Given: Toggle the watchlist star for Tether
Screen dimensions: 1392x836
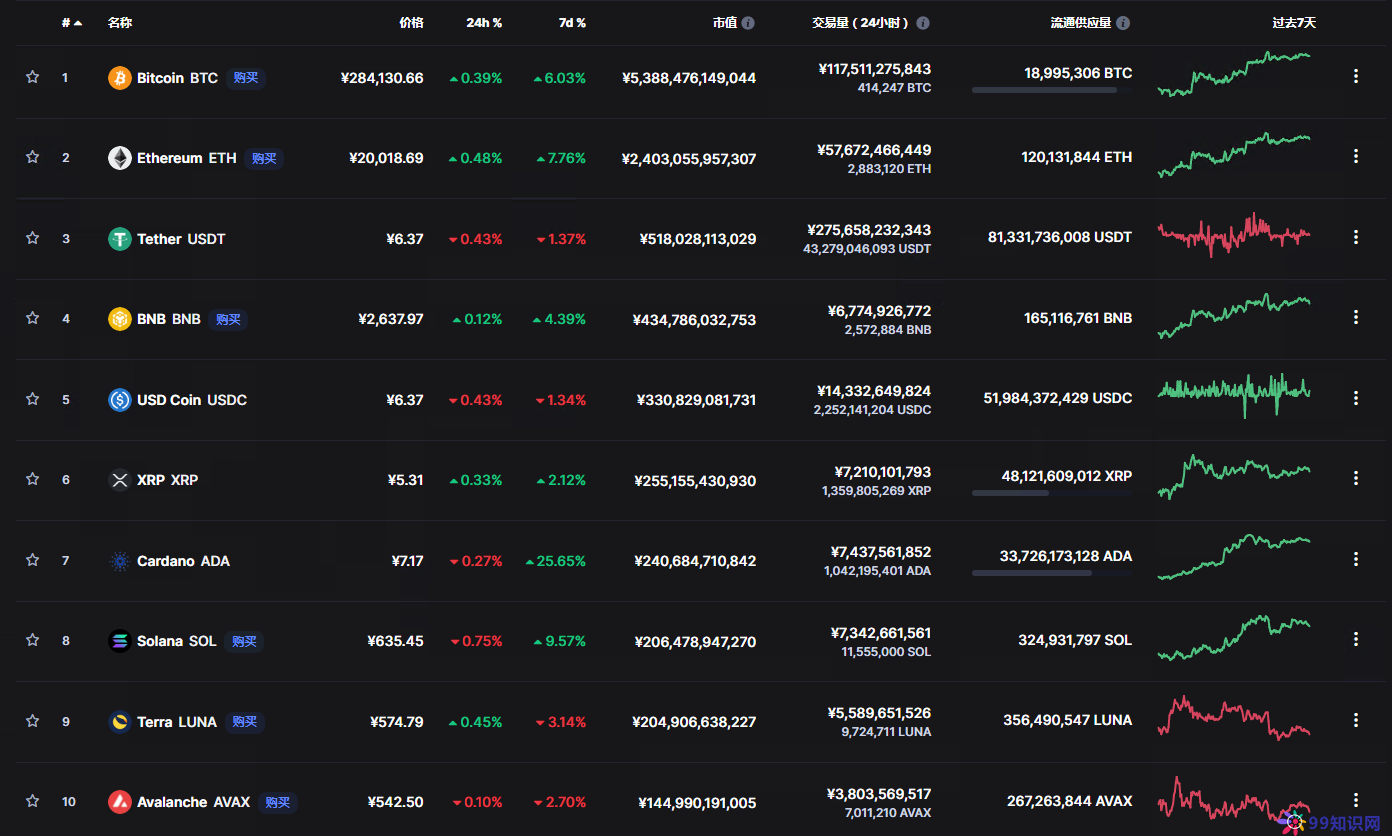Looking at the screenshot, I should coord(32,238).
